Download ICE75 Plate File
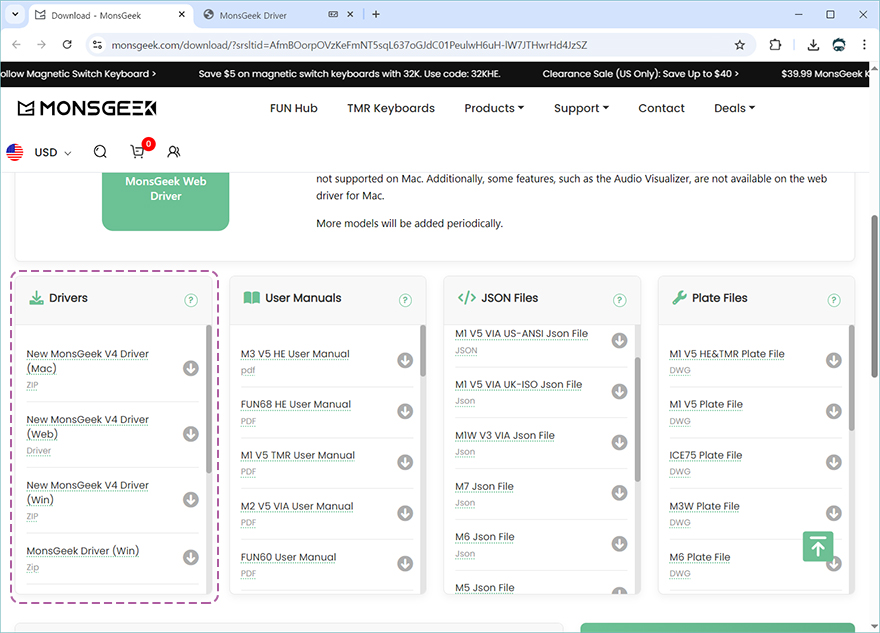The image size is (880, 633). [834, 462]
